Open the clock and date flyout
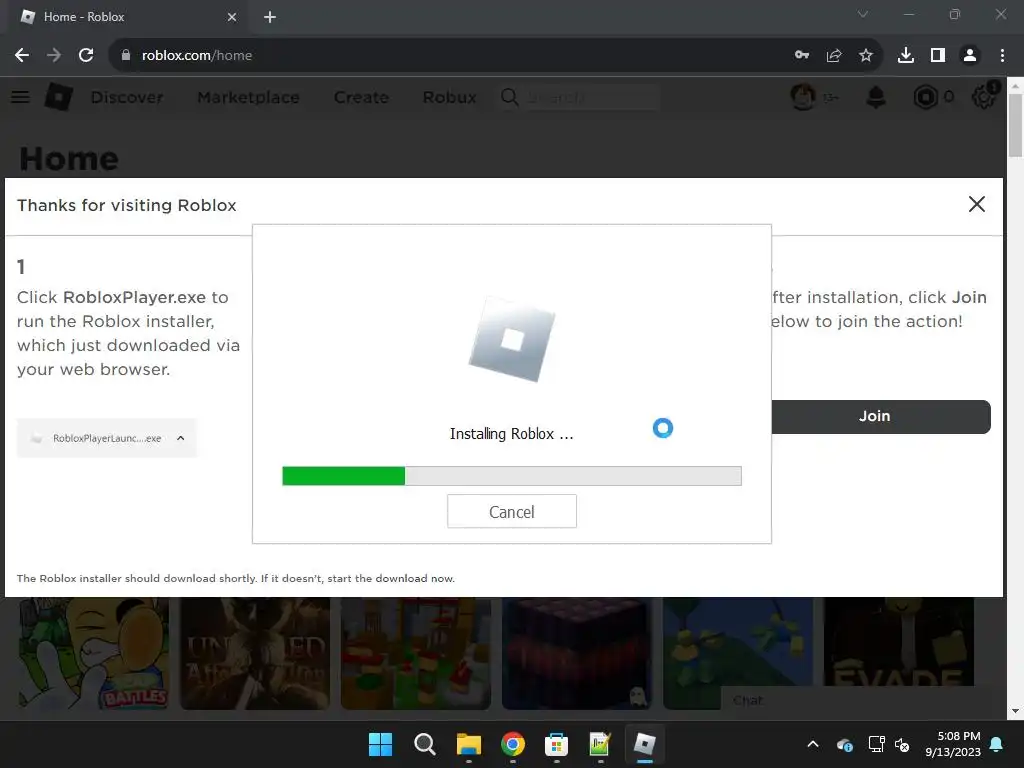This screenshot has width=1024, height=768. pos(953,744)
